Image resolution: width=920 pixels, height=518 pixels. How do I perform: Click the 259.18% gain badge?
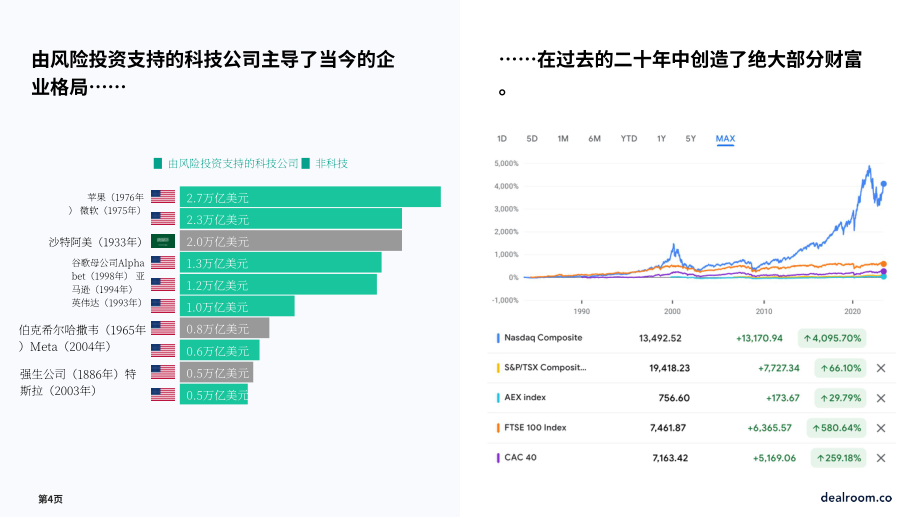point(838,458)
